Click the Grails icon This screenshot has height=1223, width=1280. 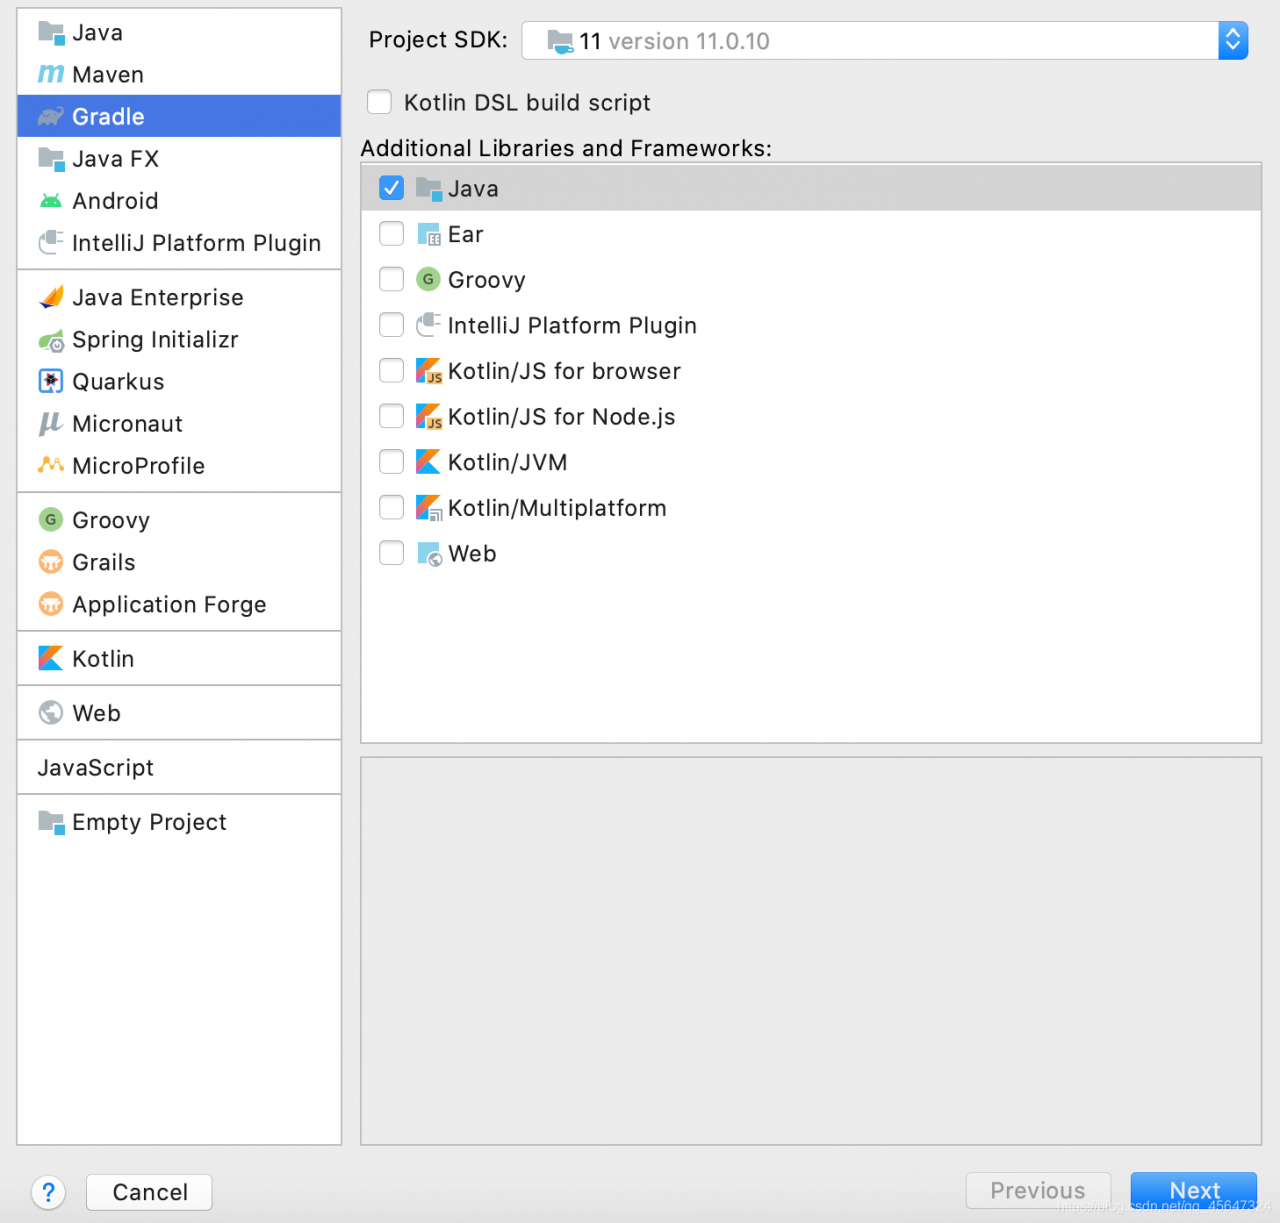tap(51, 562)
